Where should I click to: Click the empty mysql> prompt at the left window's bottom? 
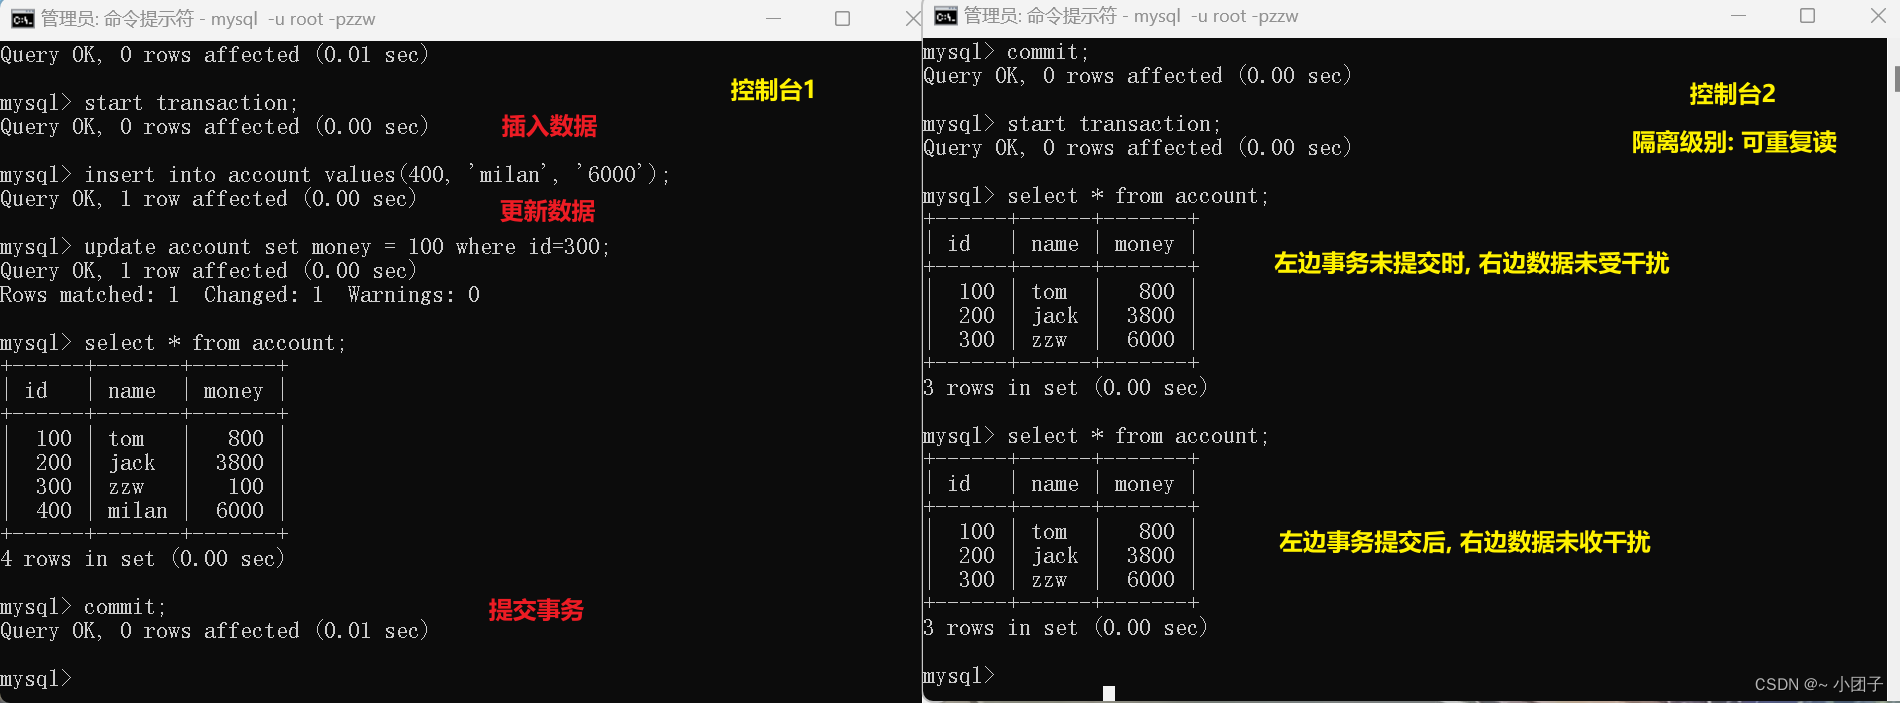36,679
